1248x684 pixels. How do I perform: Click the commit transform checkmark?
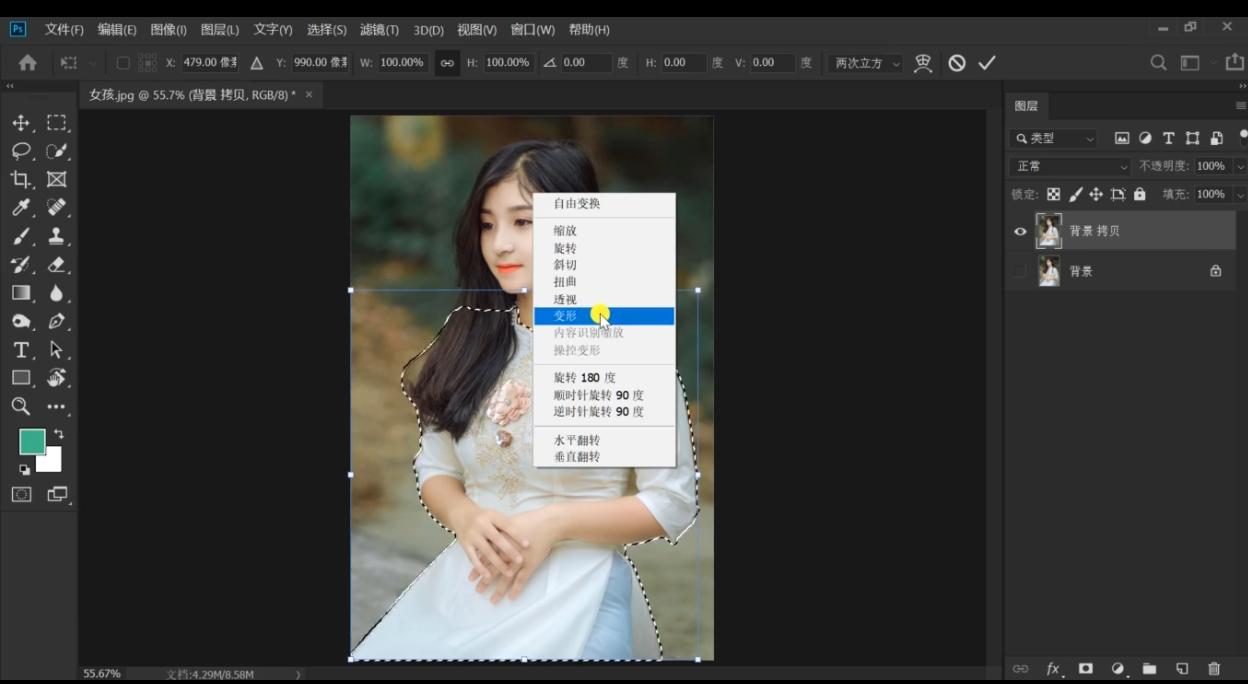(x=987, y=62)
